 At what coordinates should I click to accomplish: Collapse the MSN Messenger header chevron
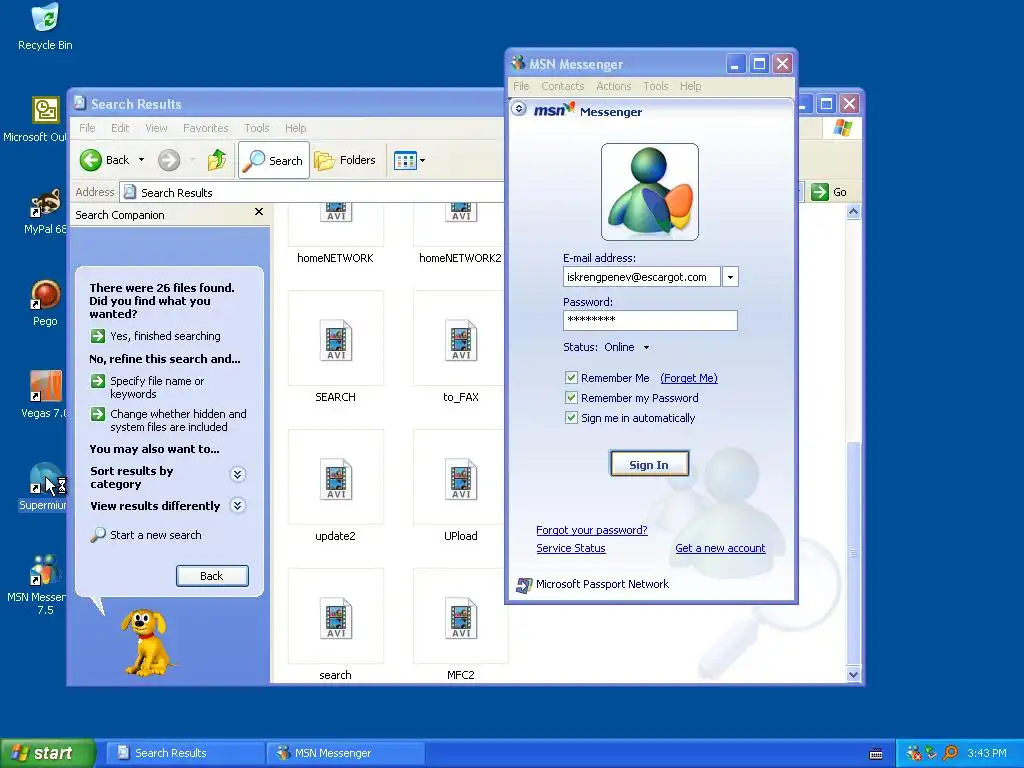(x=519, y=108)
